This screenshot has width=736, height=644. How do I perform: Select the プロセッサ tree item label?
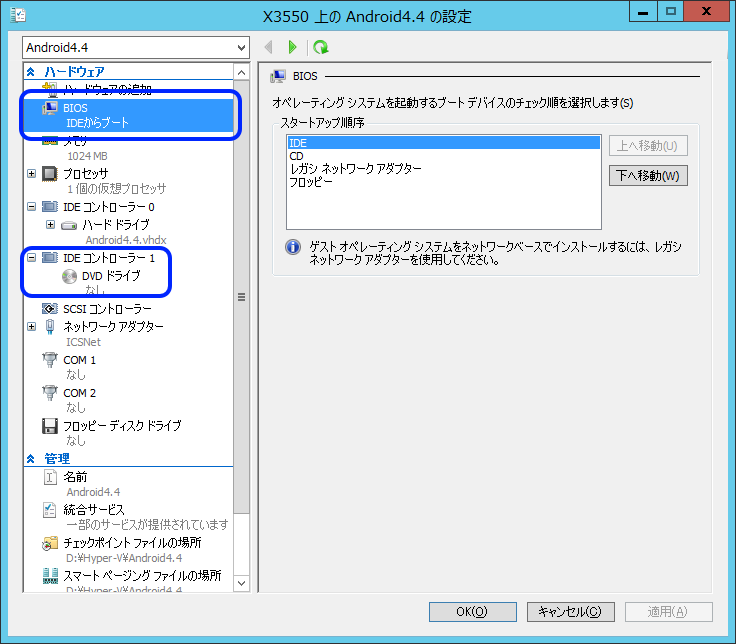[85, 174]
